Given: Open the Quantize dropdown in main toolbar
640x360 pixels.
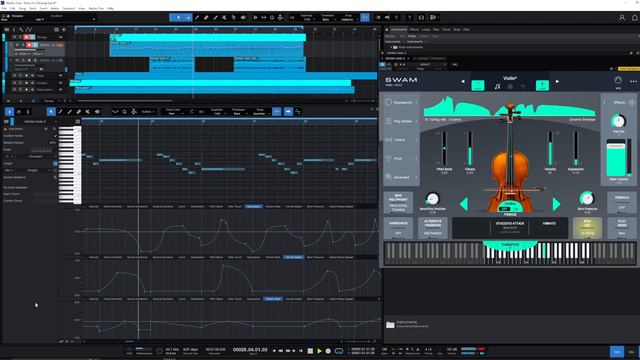Looking at the screenshot, I should click(307, 18).
